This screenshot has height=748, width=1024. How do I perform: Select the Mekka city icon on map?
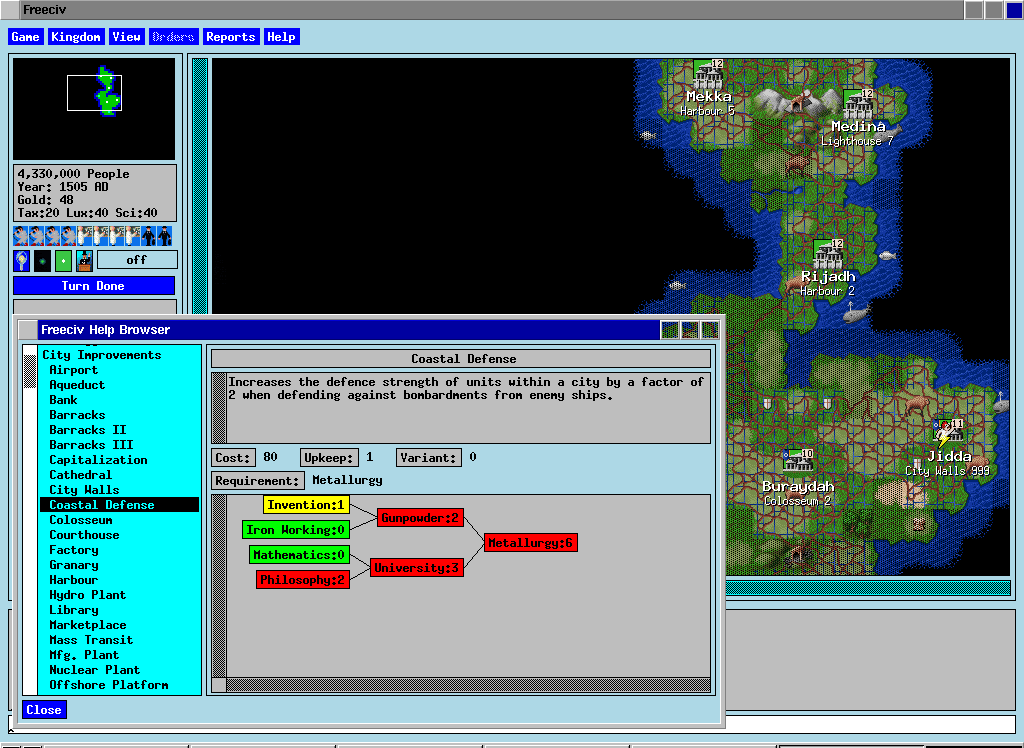coord(708,74)
